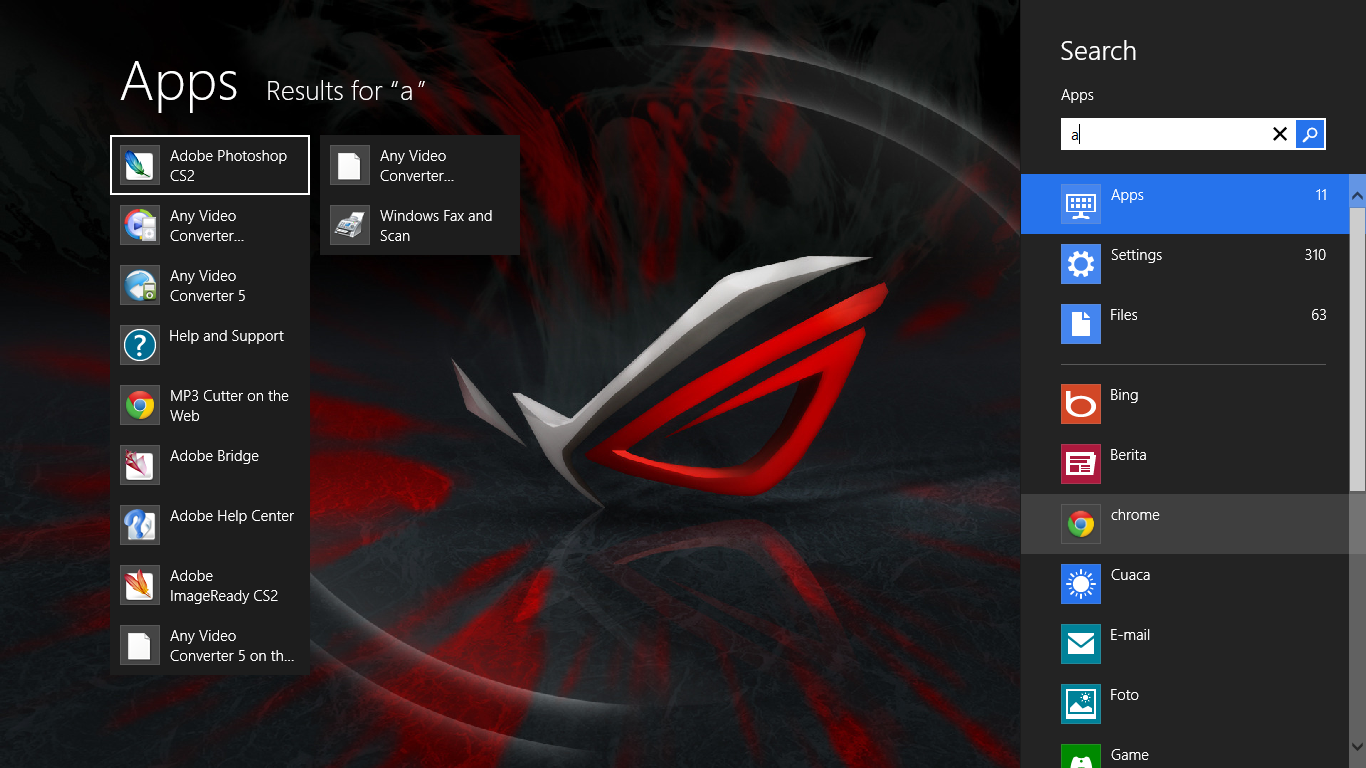Click the "E-mail" label
This screenshot has width=1366, height=768.
tap(1130, 635)
